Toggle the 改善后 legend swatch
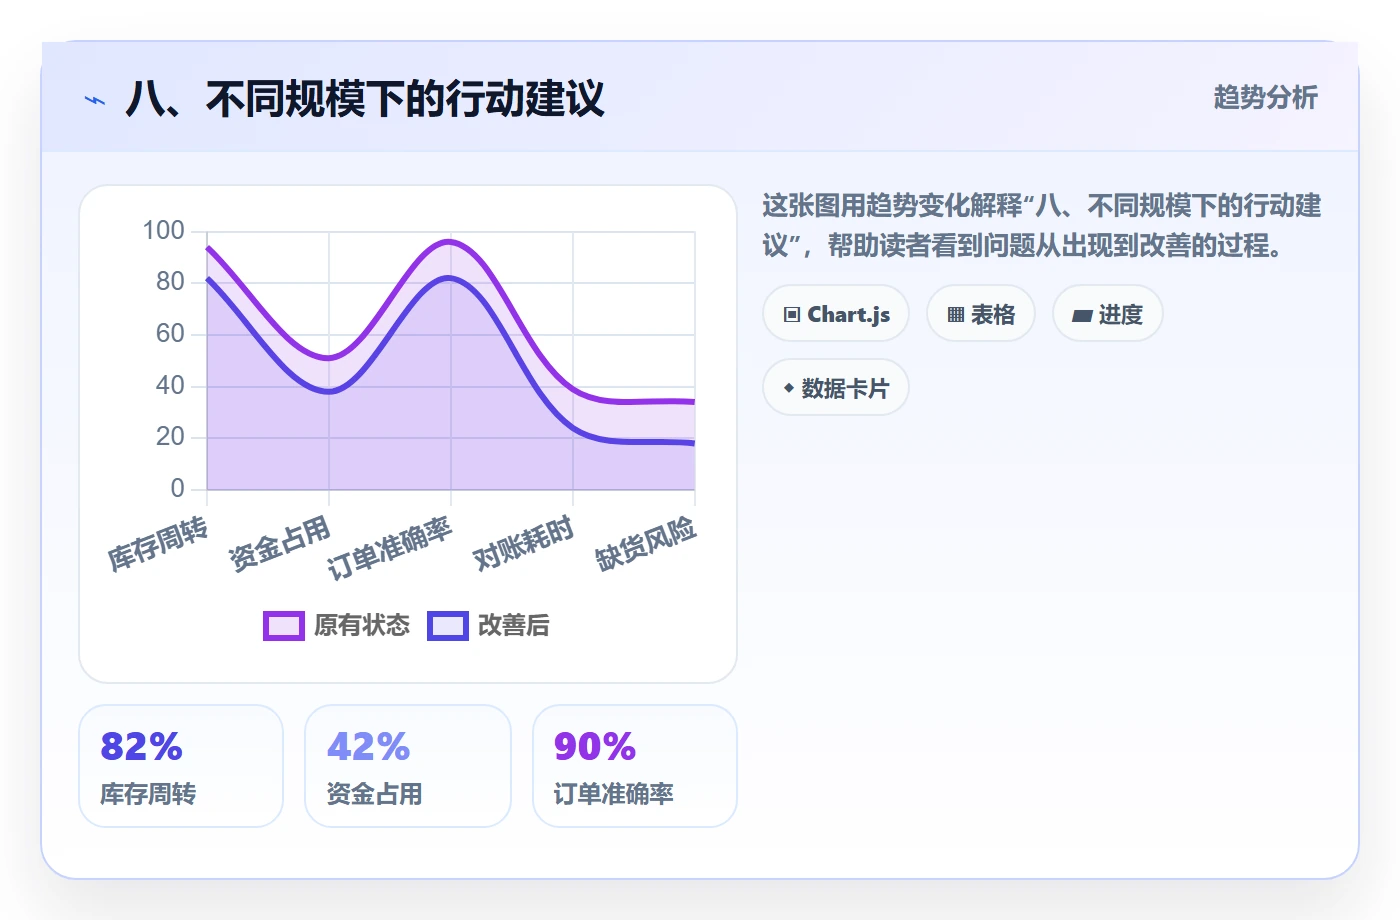This screenshot has height=920, width=1400. (448, 625)
